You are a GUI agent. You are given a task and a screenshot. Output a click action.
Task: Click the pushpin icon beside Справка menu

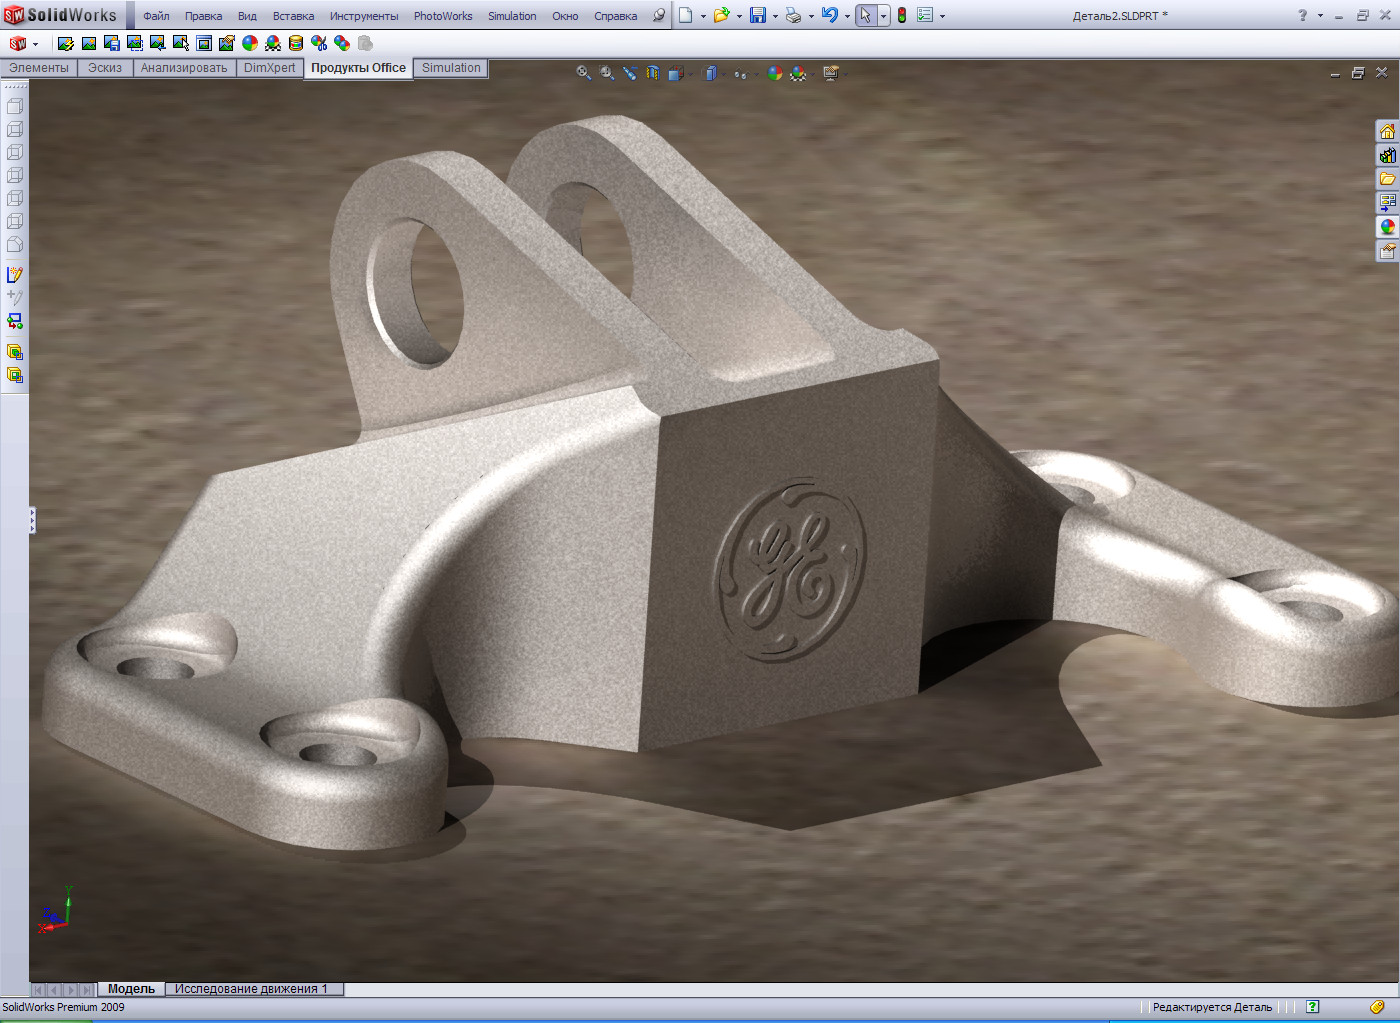[659, 15]
